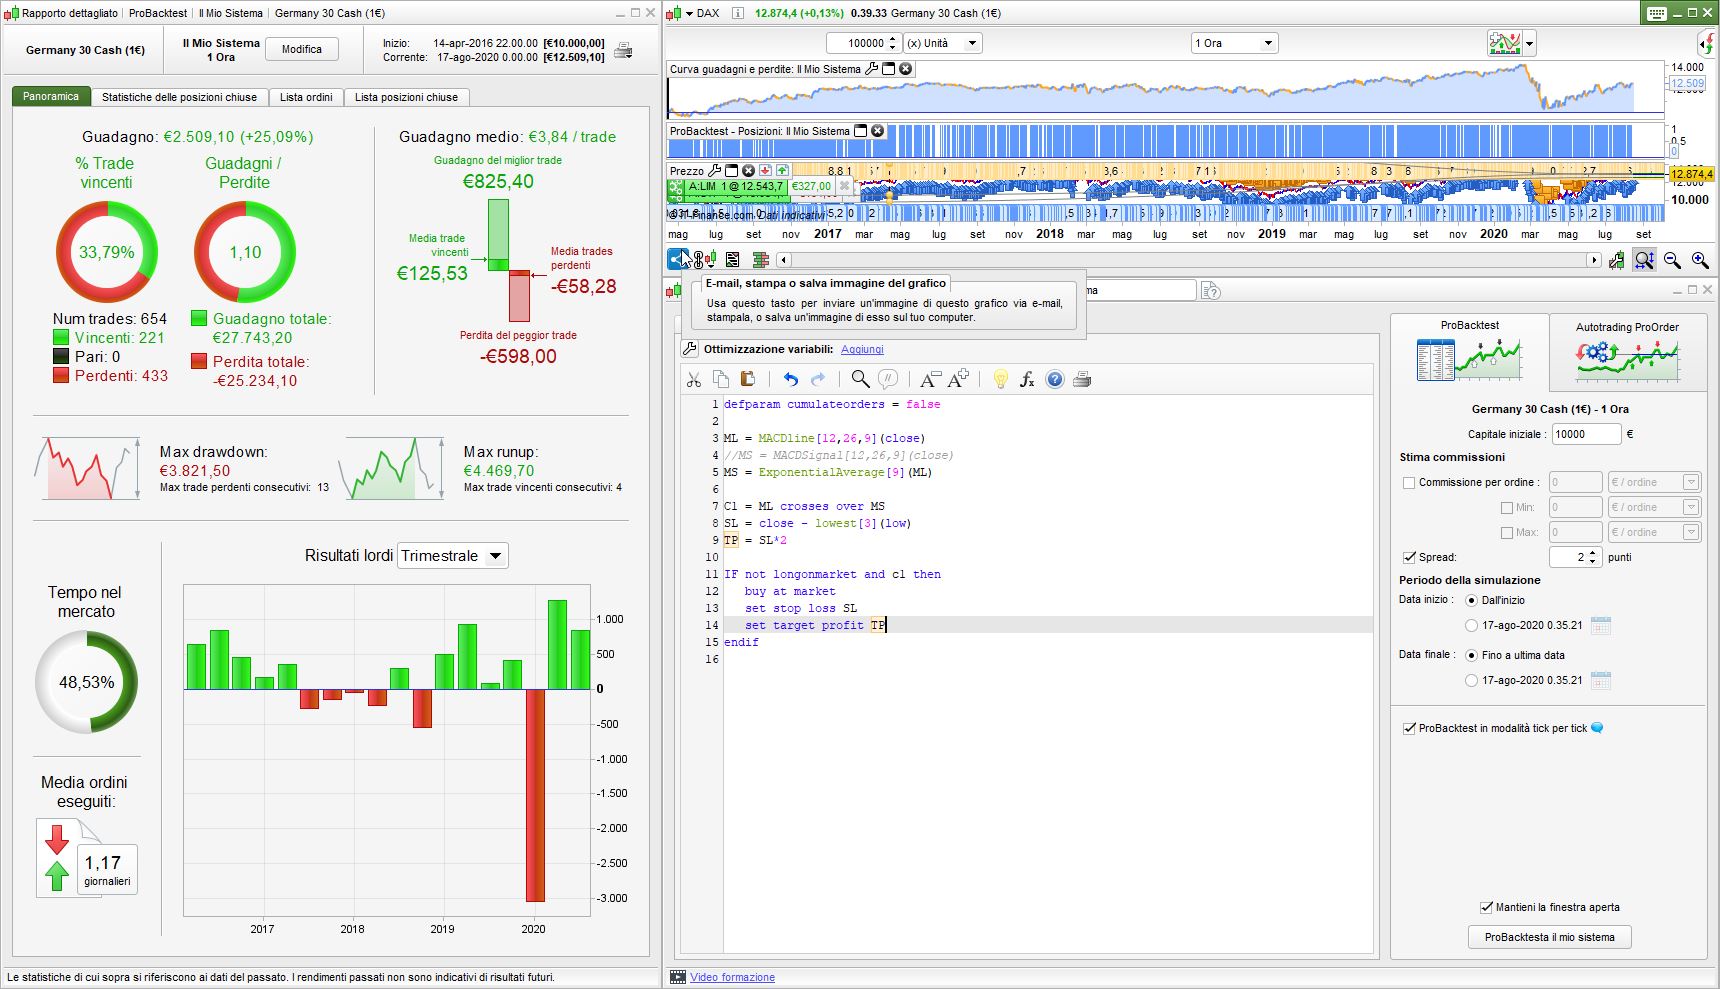Enable the Commissione per ordine checkbox
1720x989 pixels.
click(1409, 483)
